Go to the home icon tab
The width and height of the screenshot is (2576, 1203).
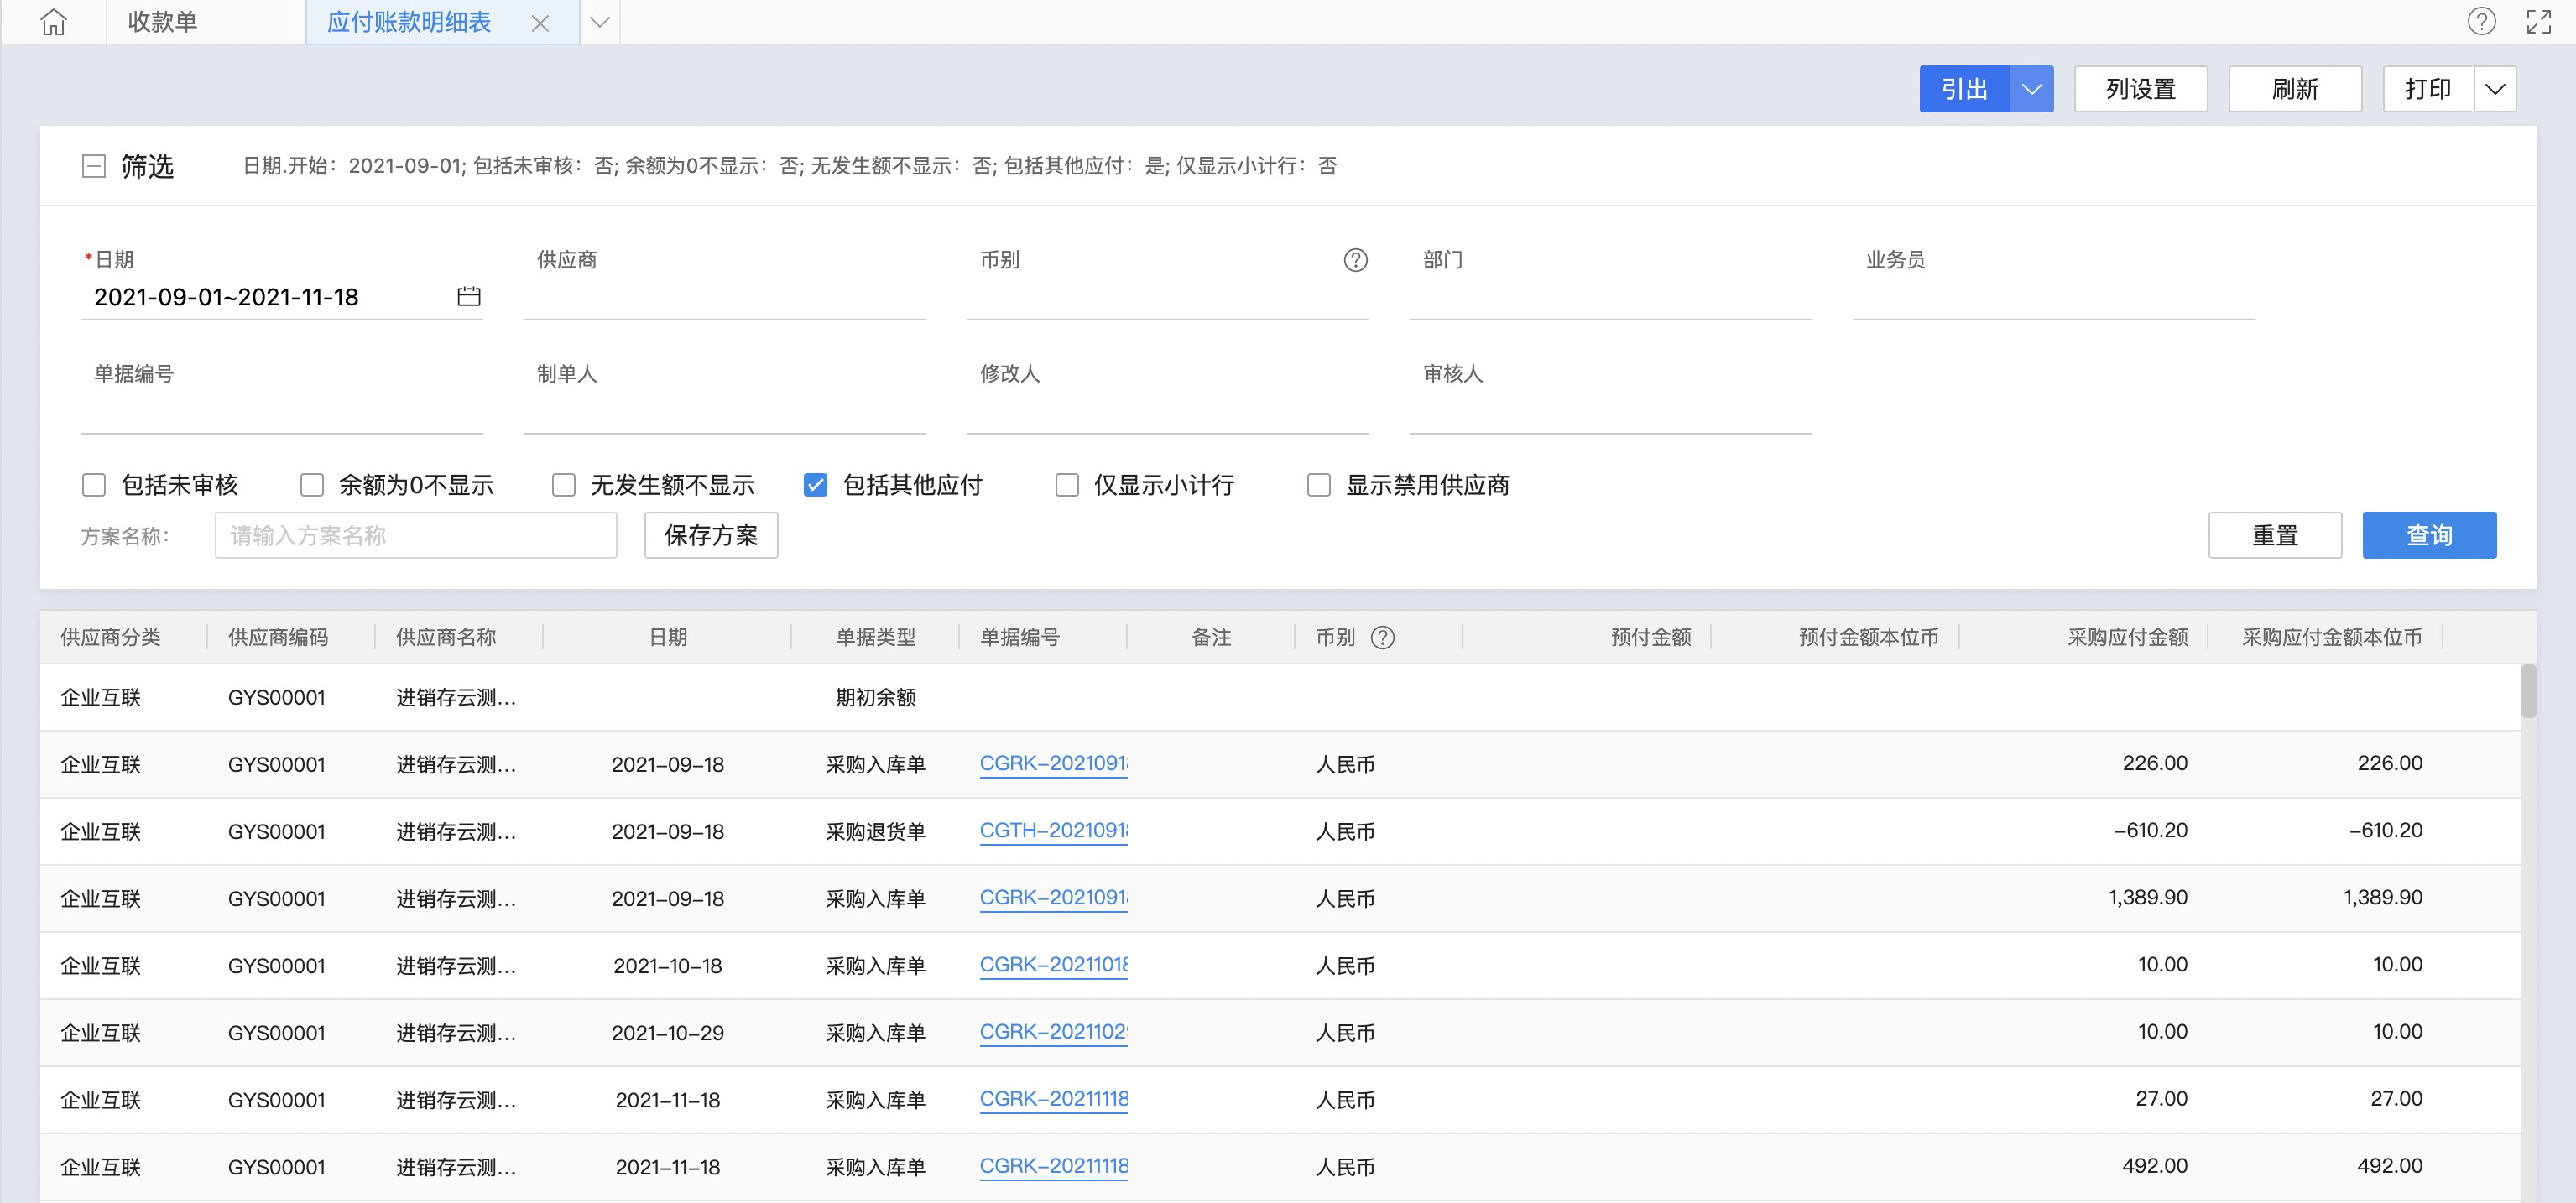pyautogui.click(x=54, y=22)
